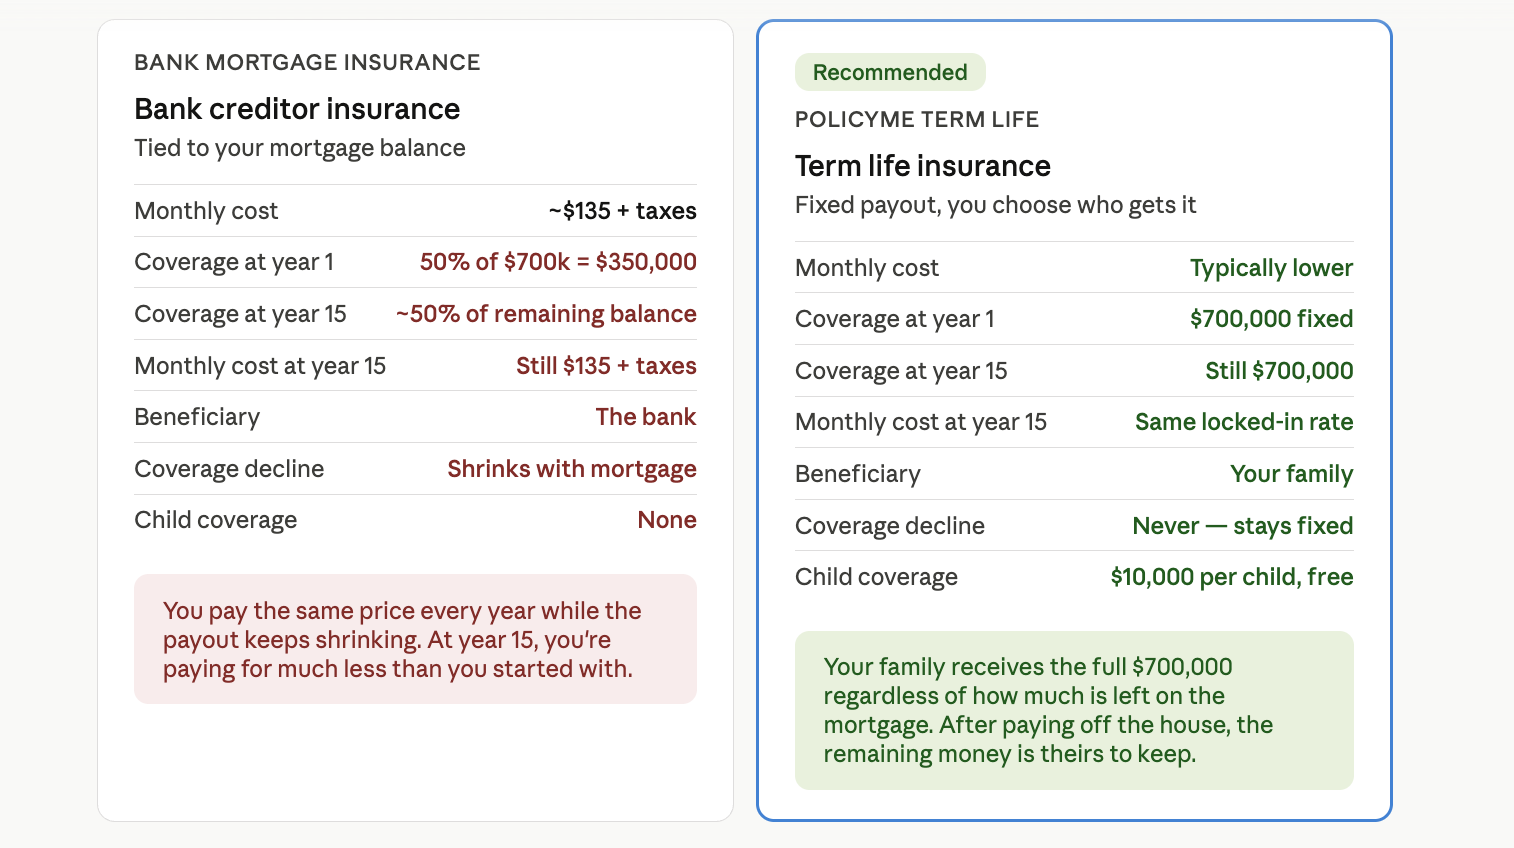Click the green Recommended badge

pyautogui.click(x=890, y=72)
